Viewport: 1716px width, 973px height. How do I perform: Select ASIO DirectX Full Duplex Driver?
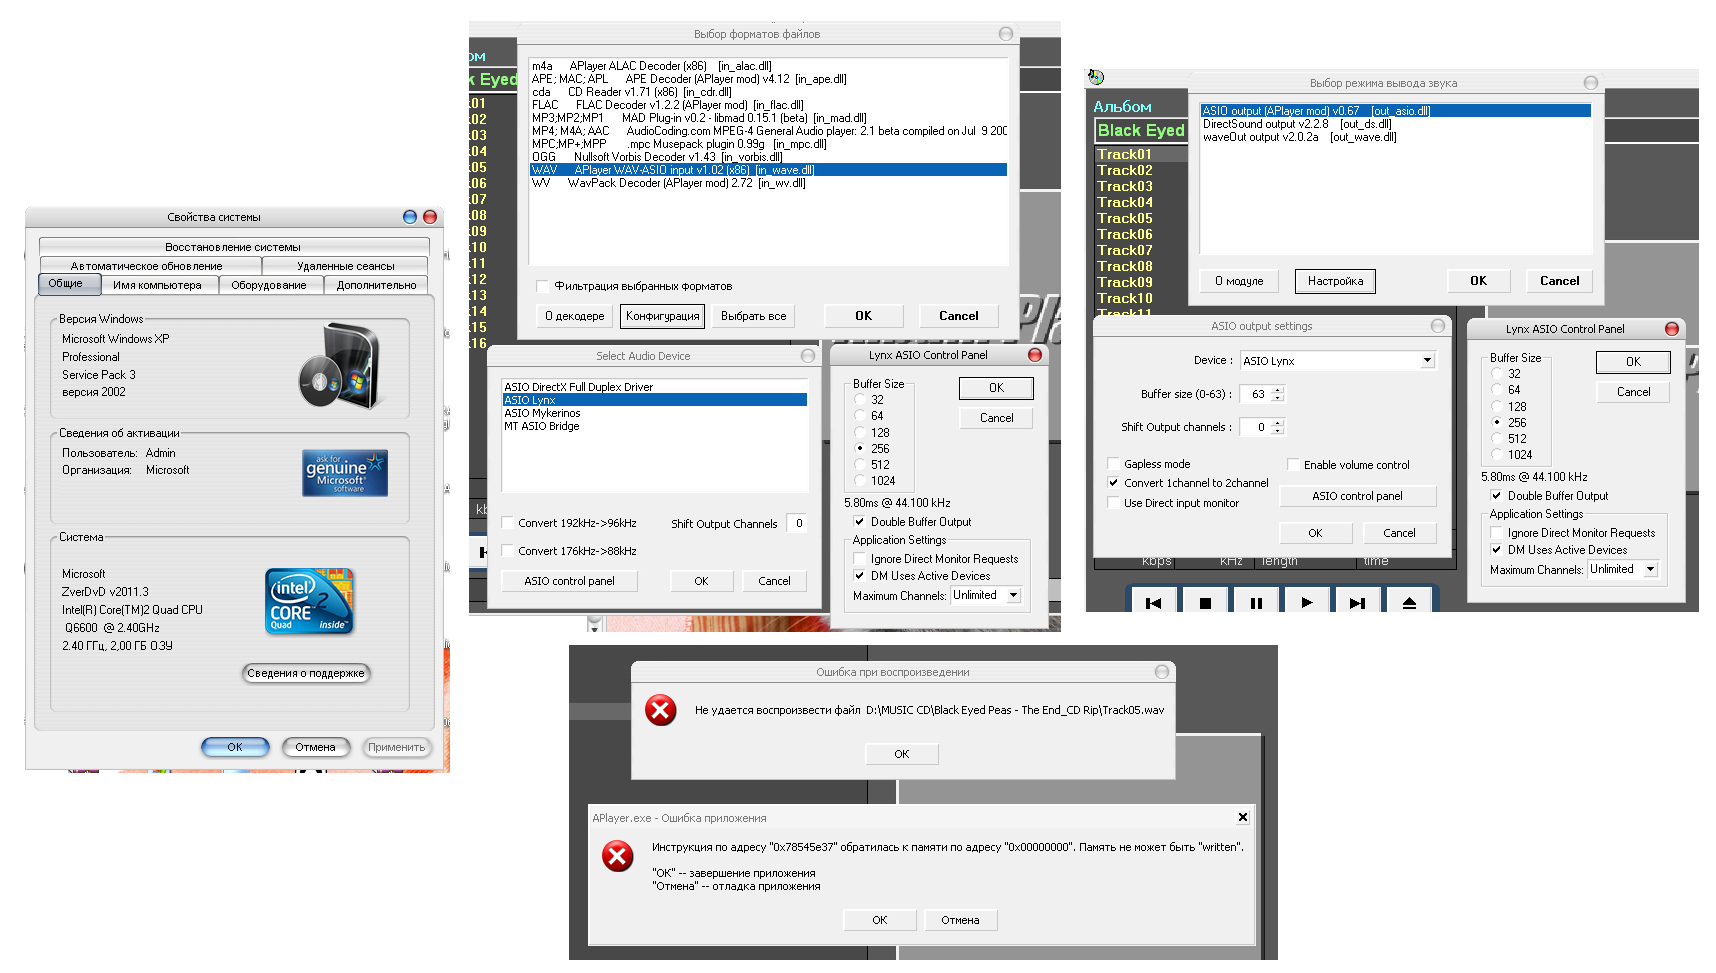pos(654,387)
